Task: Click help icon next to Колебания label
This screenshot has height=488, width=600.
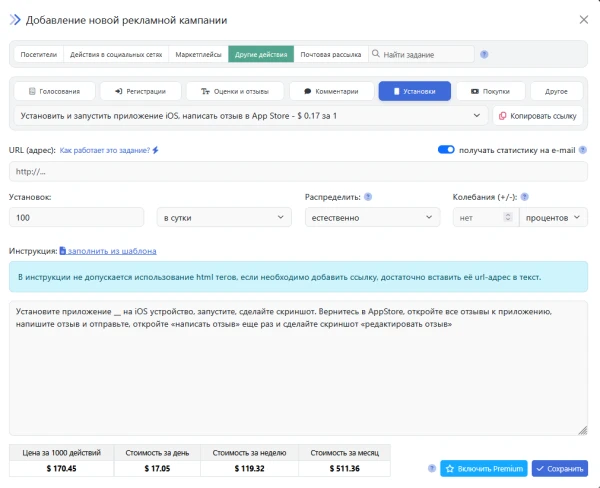Action: [525, 197]
